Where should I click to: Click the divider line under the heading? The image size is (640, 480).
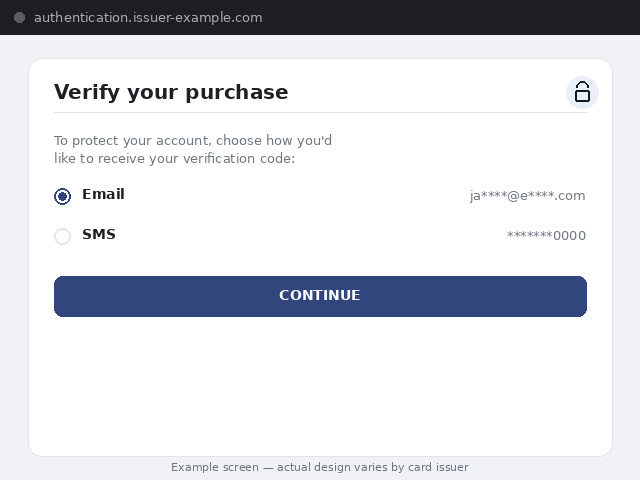click(320, 112)
